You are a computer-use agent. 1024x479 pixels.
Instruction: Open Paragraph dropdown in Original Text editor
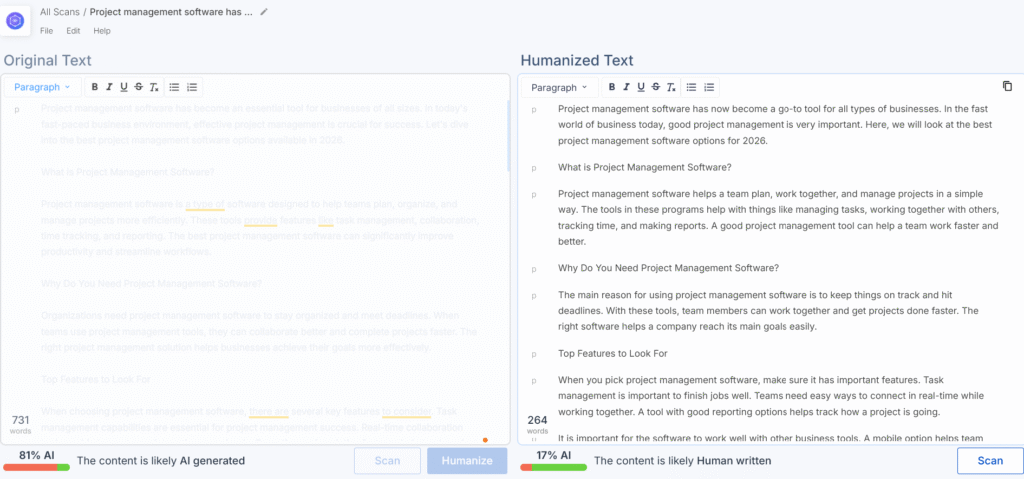pyautogui.click(x=42, y=87)
